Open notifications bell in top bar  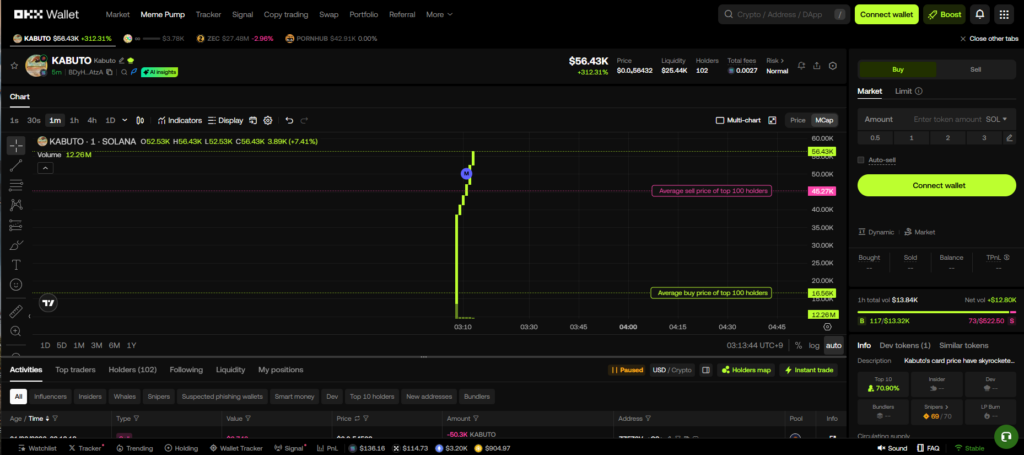(x=979, y=14)
